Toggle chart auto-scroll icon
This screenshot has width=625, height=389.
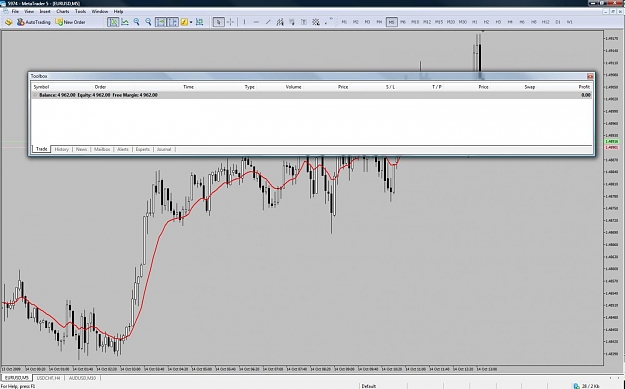[x=161, y=22]
